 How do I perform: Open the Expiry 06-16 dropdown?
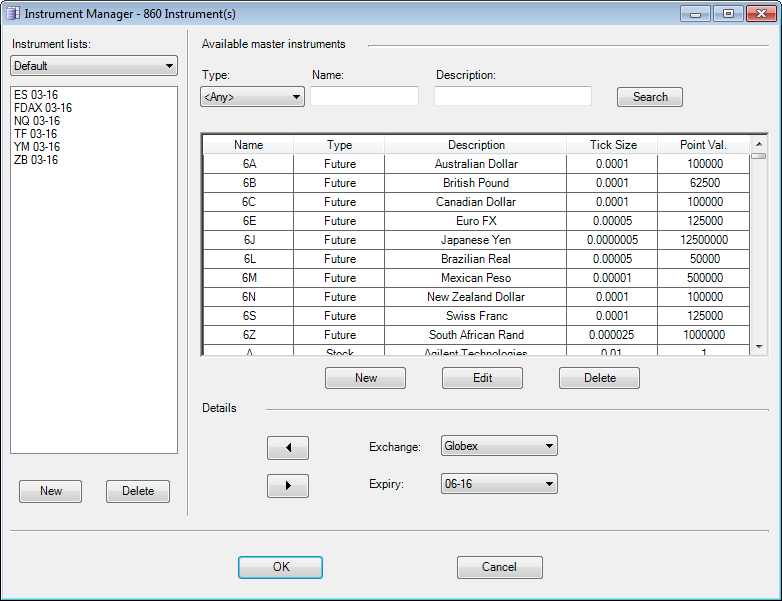(499, 484)
